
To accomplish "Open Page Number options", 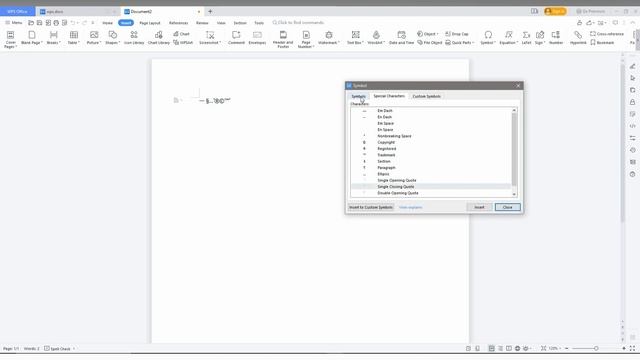I will tap(306, 39).
